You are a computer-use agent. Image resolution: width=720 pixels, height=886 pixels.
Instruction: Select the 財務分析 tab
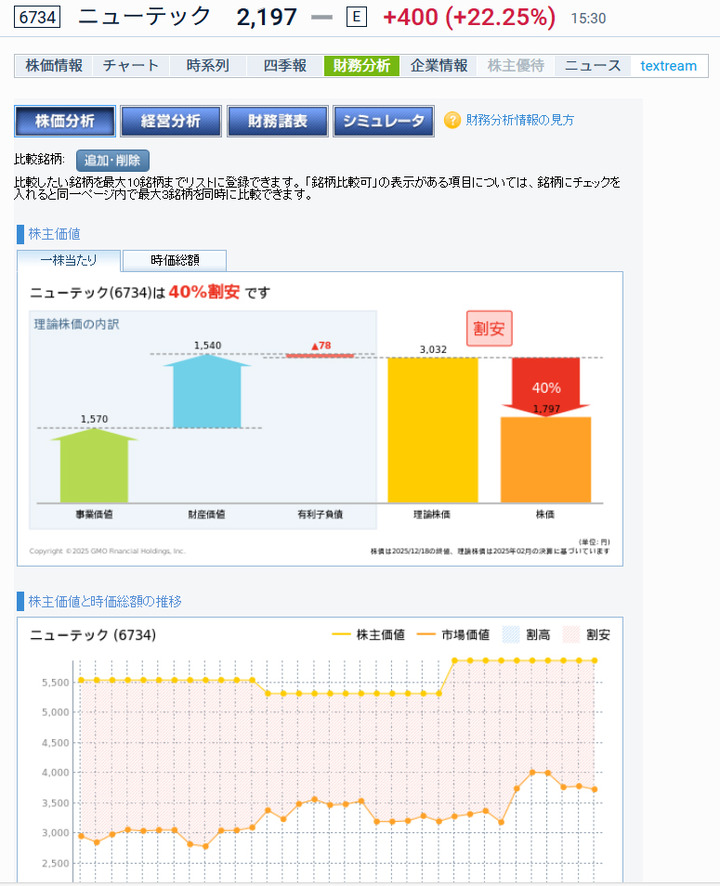[362, 66]
